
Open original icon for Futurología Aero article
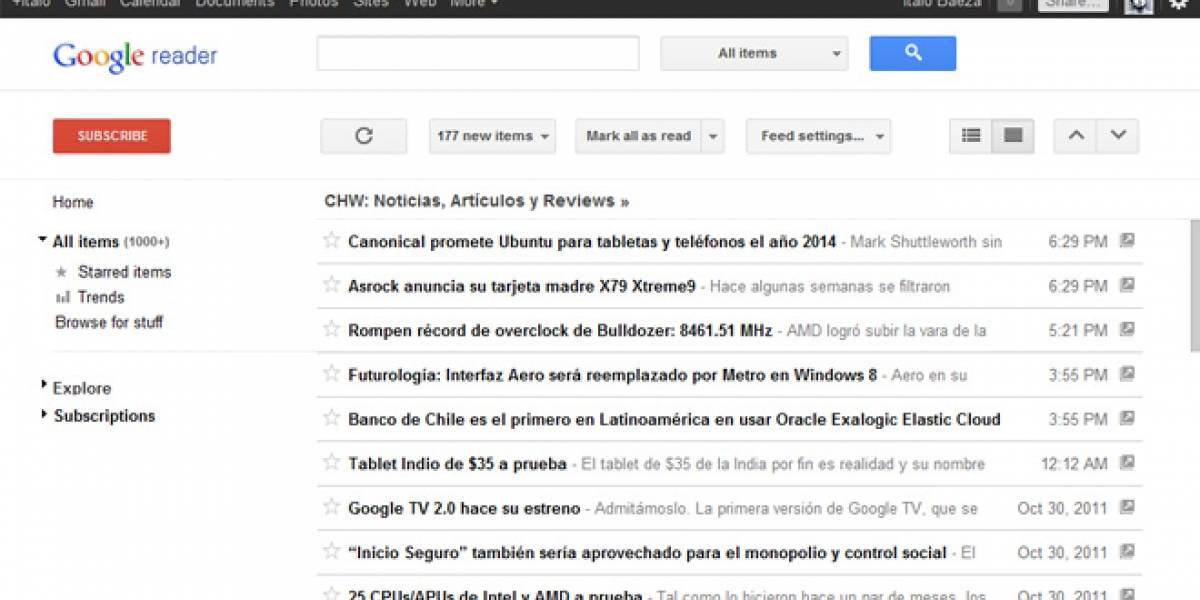point(1127,374)
